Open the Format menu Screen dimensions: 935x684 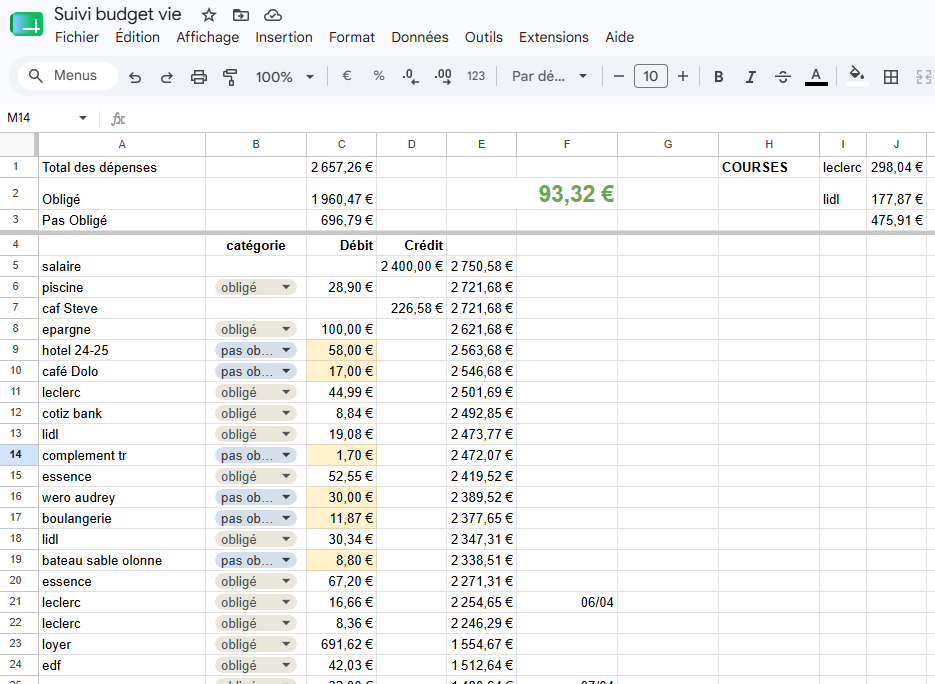click(352, 37)
